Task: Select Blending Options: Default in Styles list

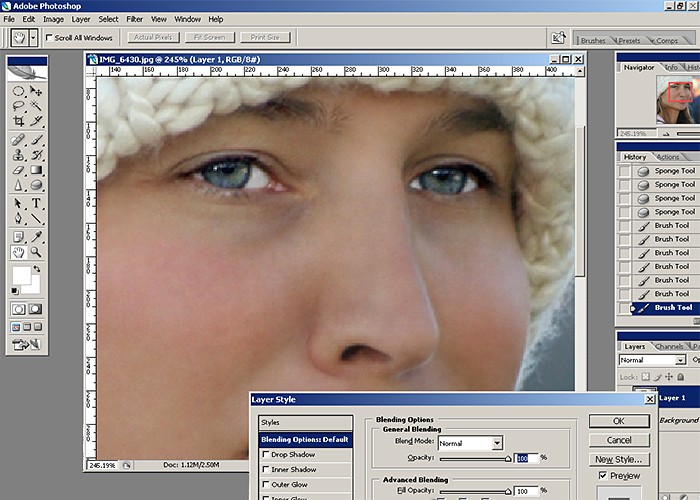Action: coord(305,440)
